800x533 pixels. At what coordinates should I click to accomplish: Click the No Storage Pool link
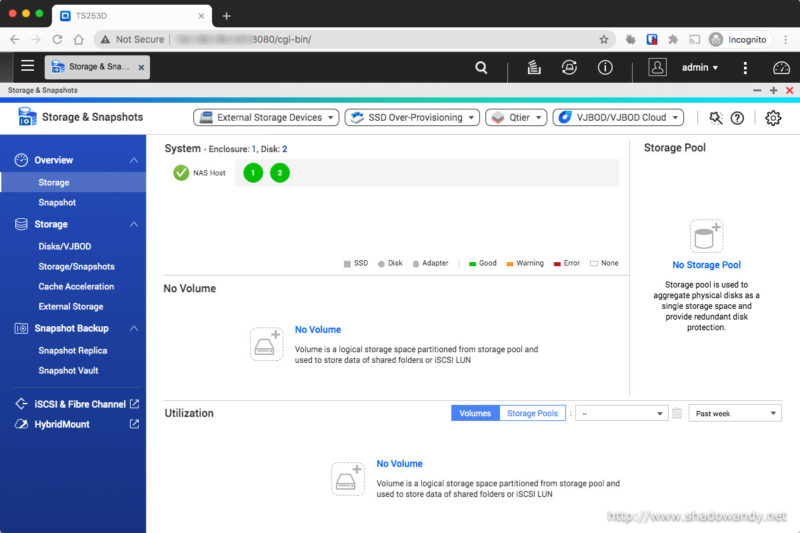pyautogui.click(x=706, y=265)
